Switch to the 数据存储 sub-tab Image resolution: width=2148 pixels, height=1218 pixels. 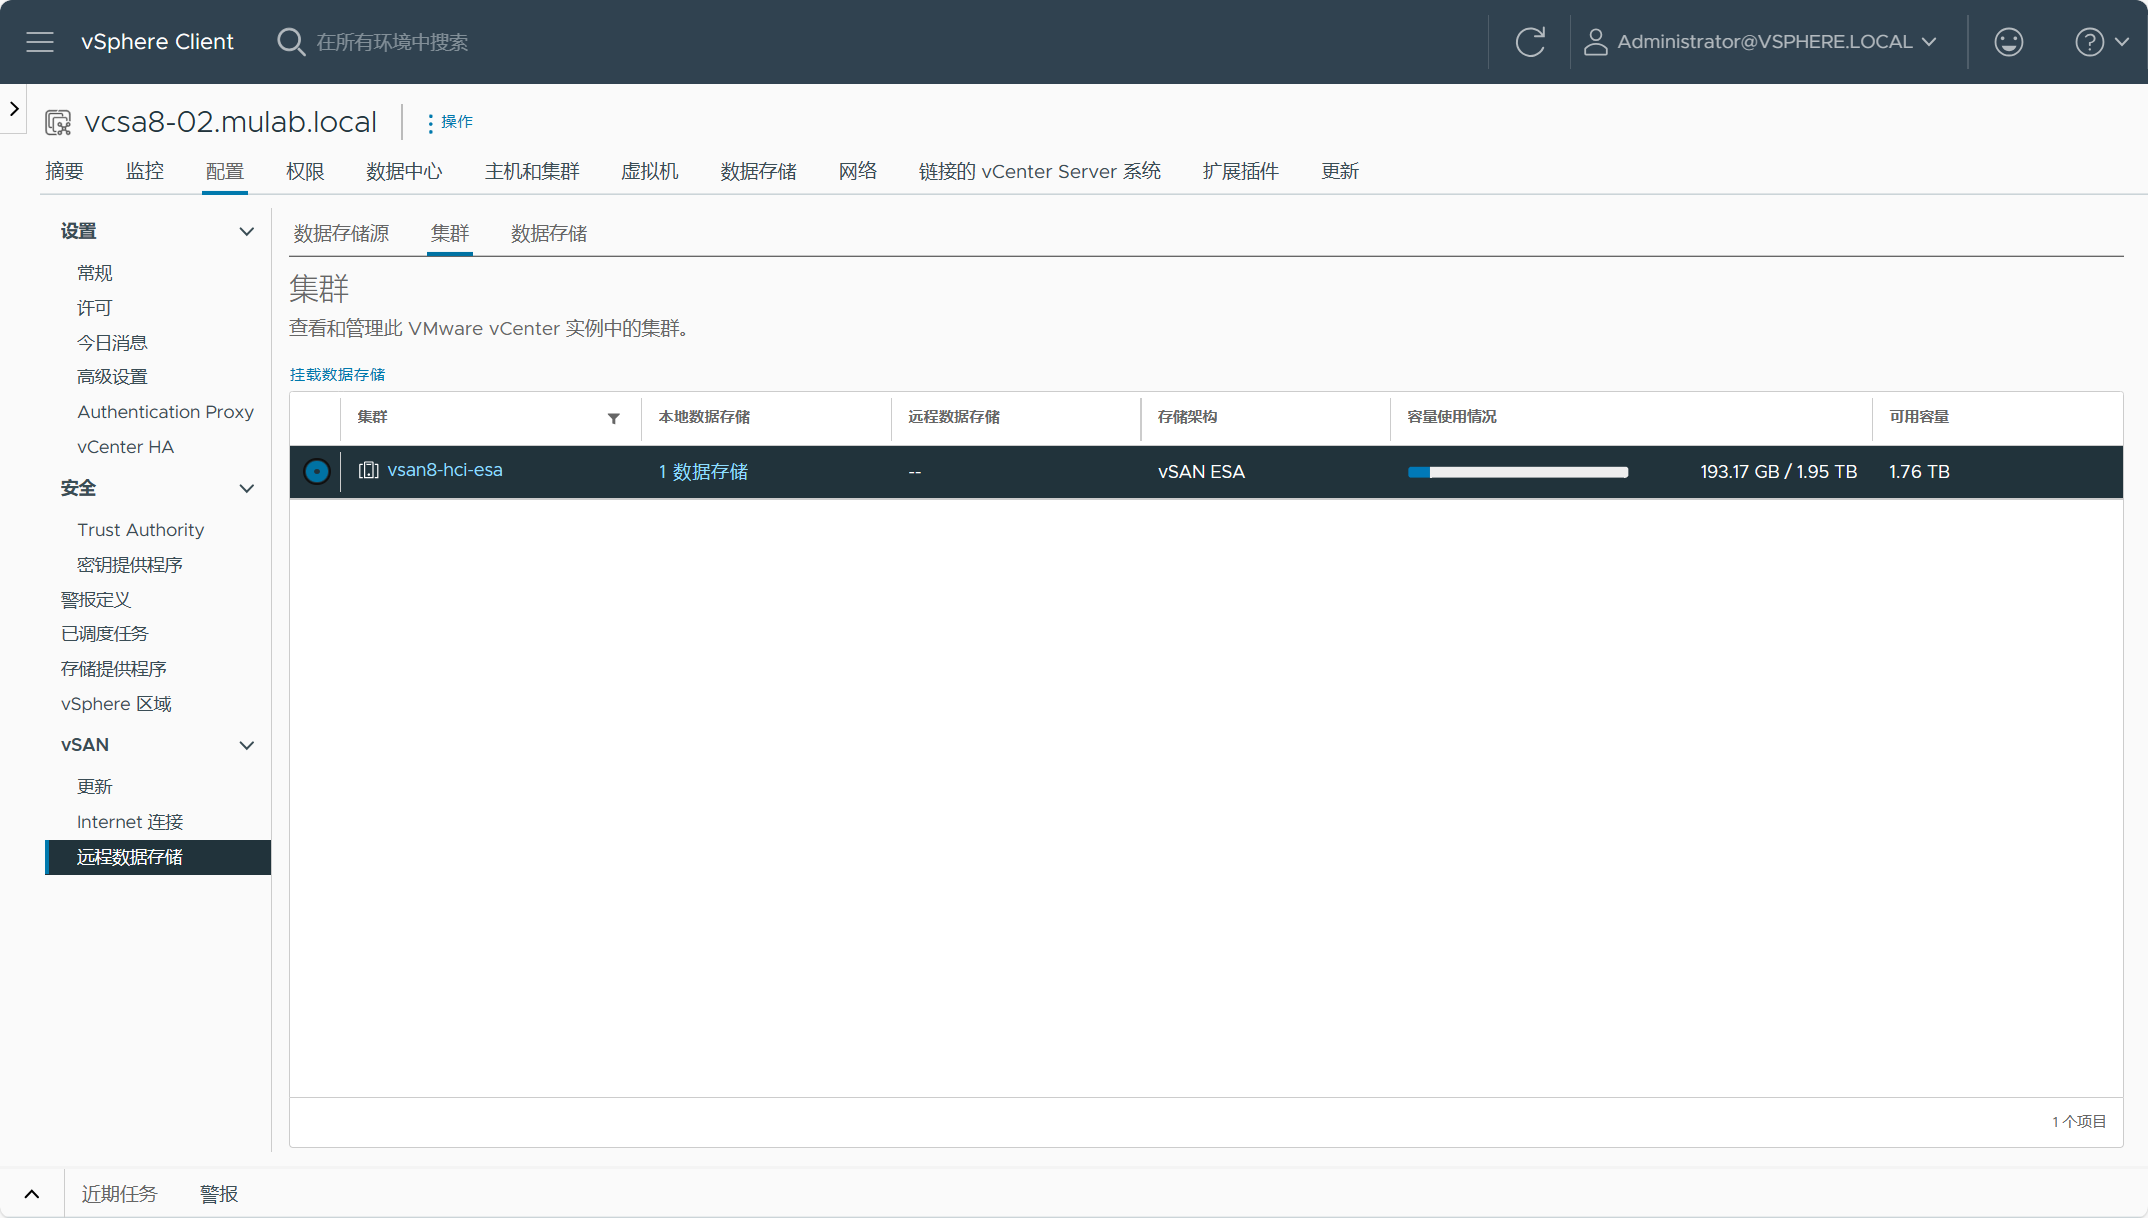coord(549,234)
